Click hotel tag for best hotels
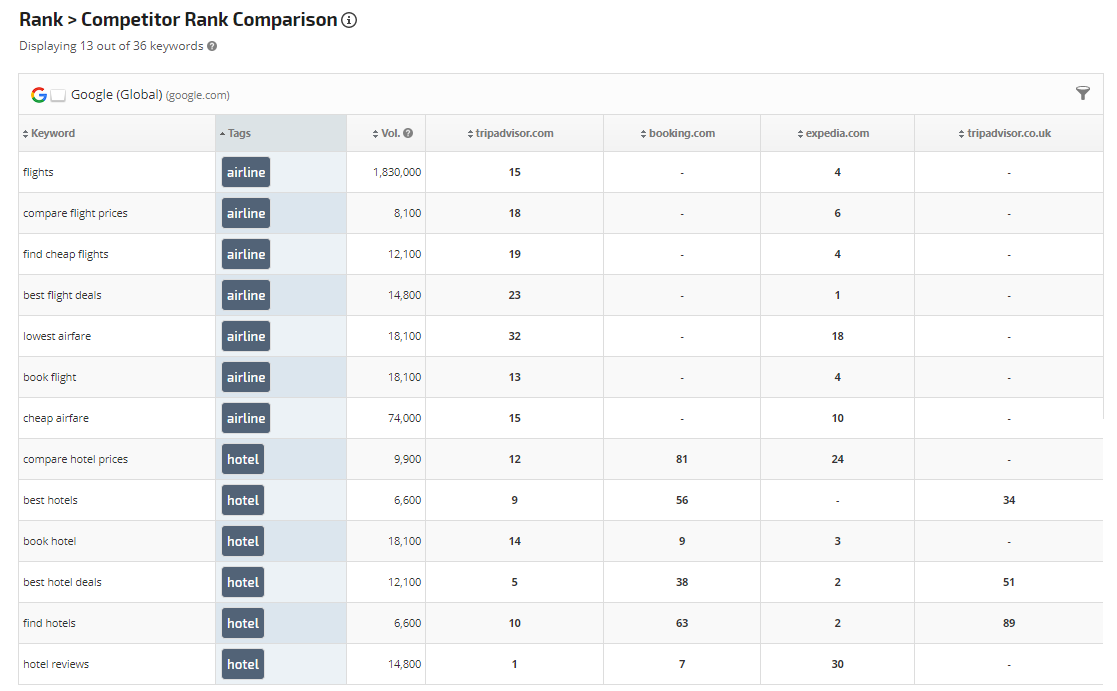Viewport: 1117px width, 691px height. [x=243, y=500]
